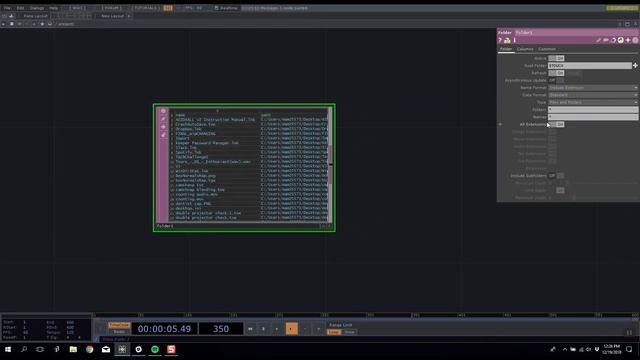
Task: Reset timeline to start
Action: [x=250, y=329]
